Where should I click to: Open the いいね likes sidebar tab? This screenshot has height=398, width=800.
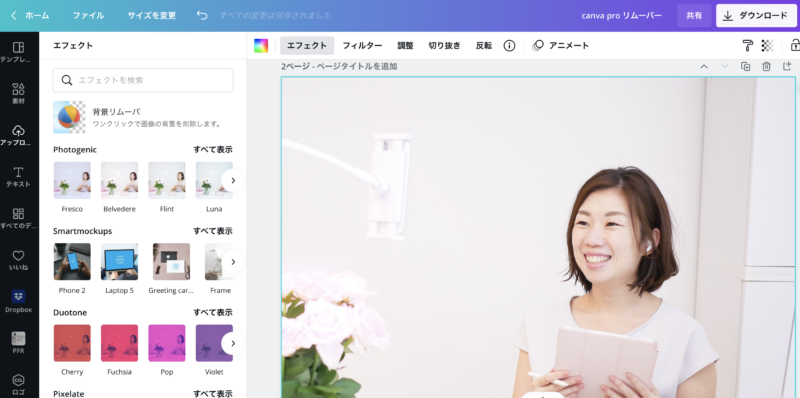(18, 260)
